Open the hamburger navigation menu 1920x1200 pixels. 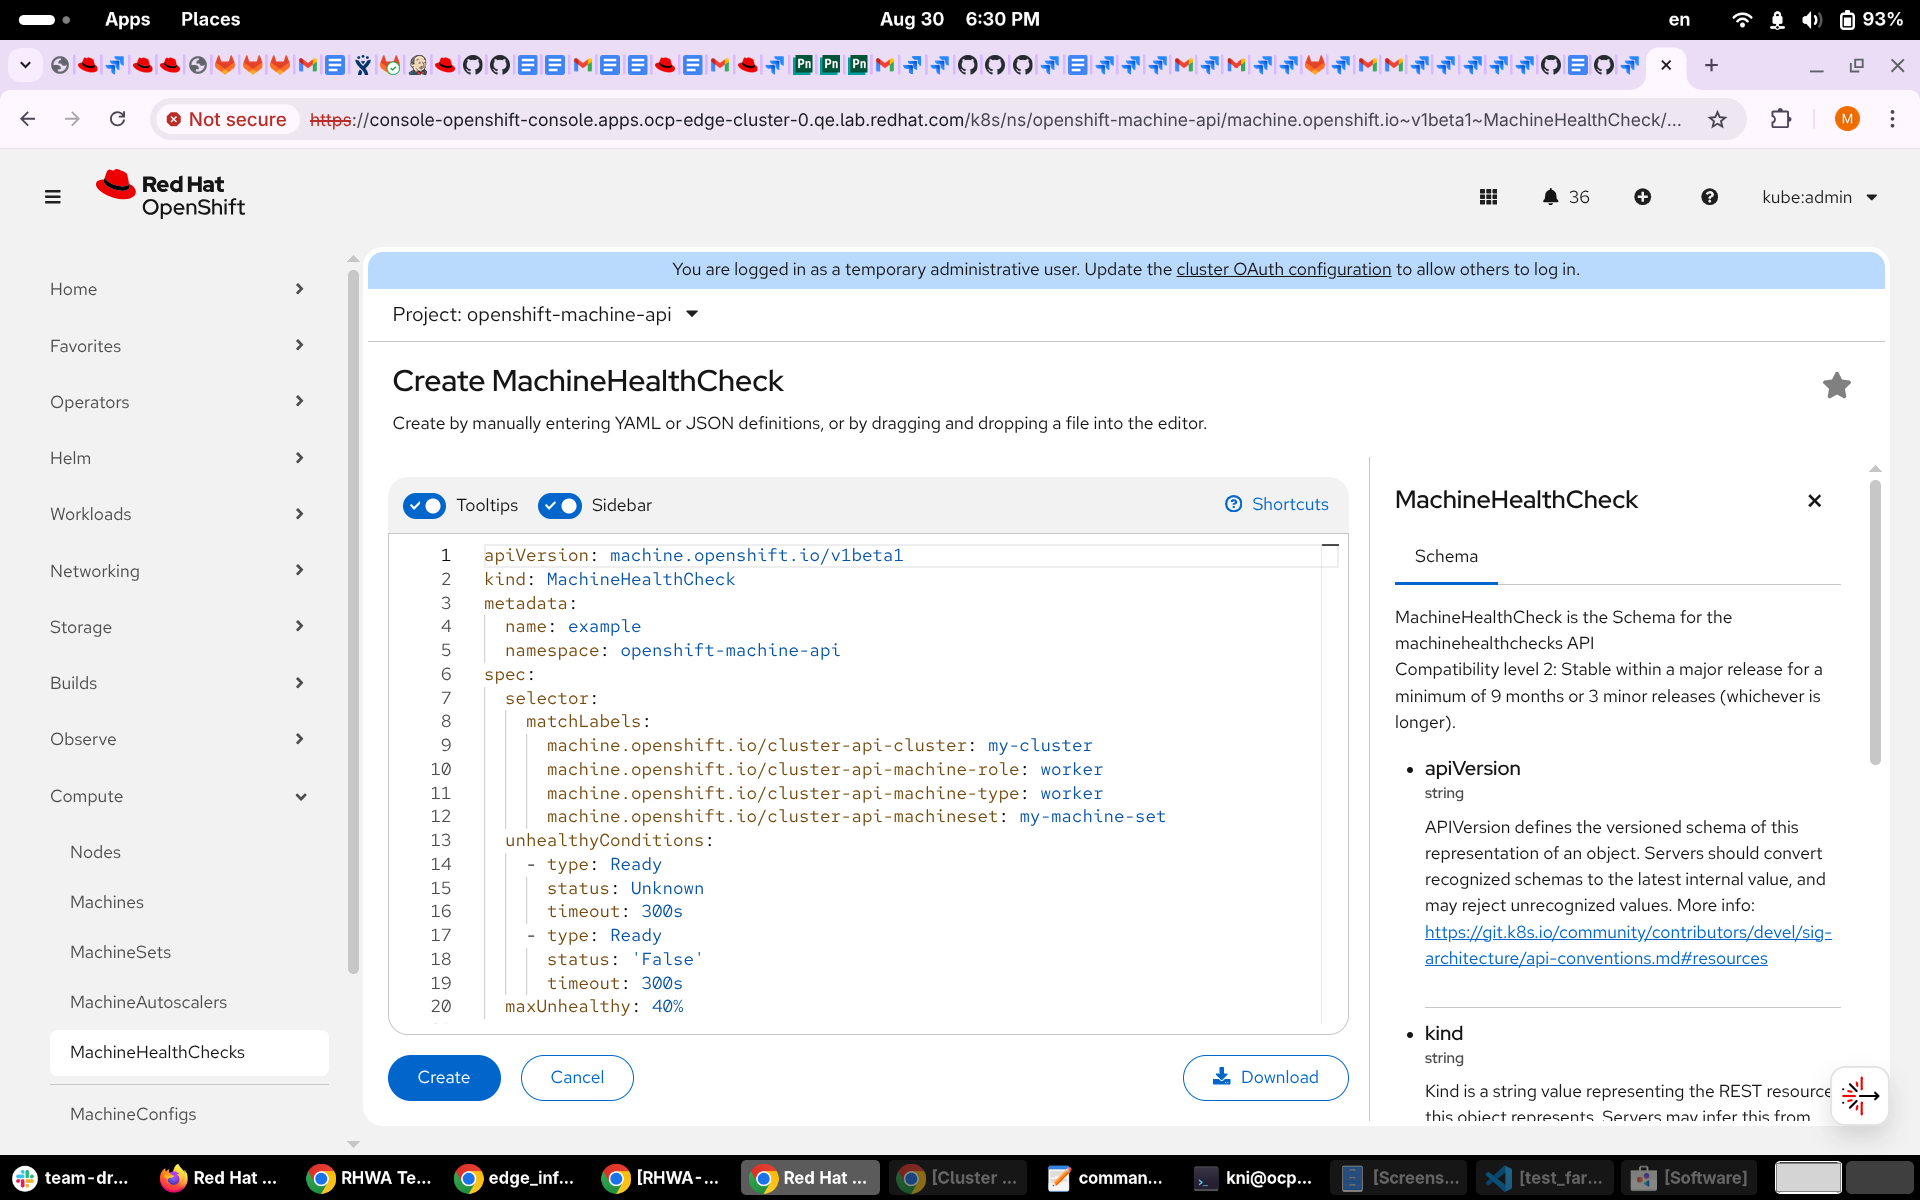[x=53, y=197]
